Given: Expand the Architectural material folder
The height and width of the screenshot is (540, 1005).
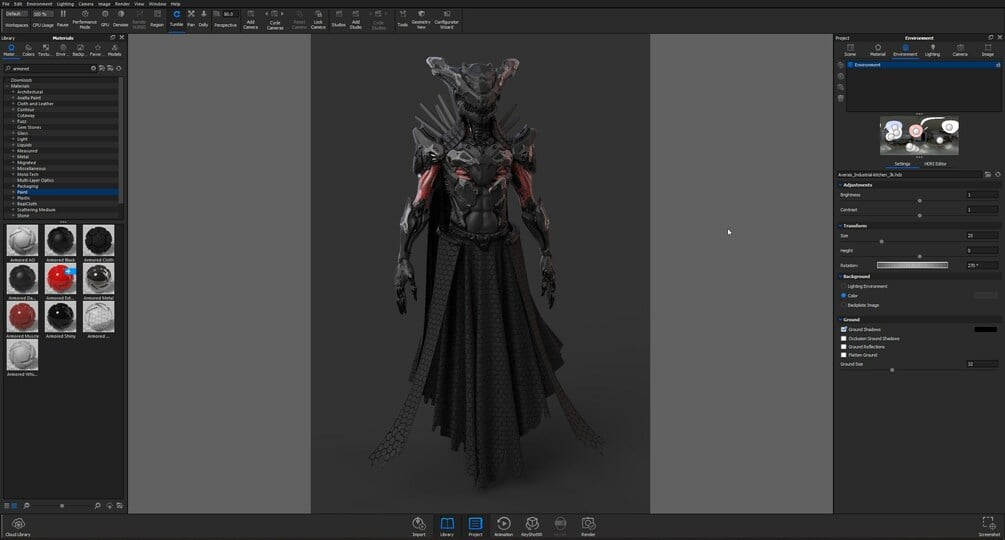Looking at the screenshot, I should (13, 92).
